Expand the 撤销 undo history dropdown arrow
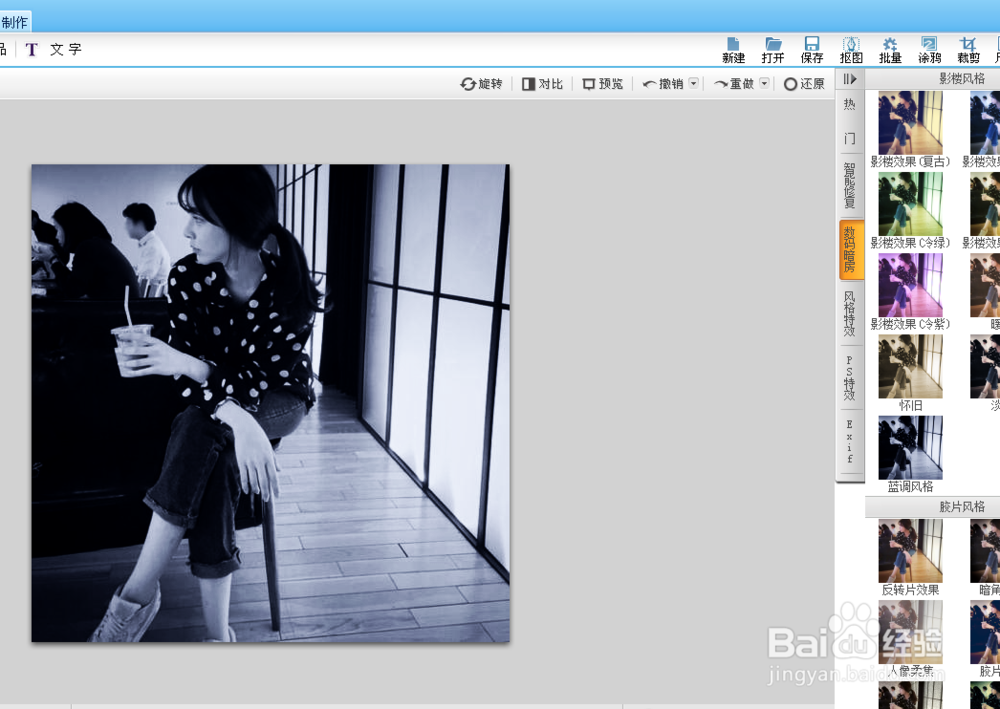Viewport: 1000px width, 709px height. (693, 83)
